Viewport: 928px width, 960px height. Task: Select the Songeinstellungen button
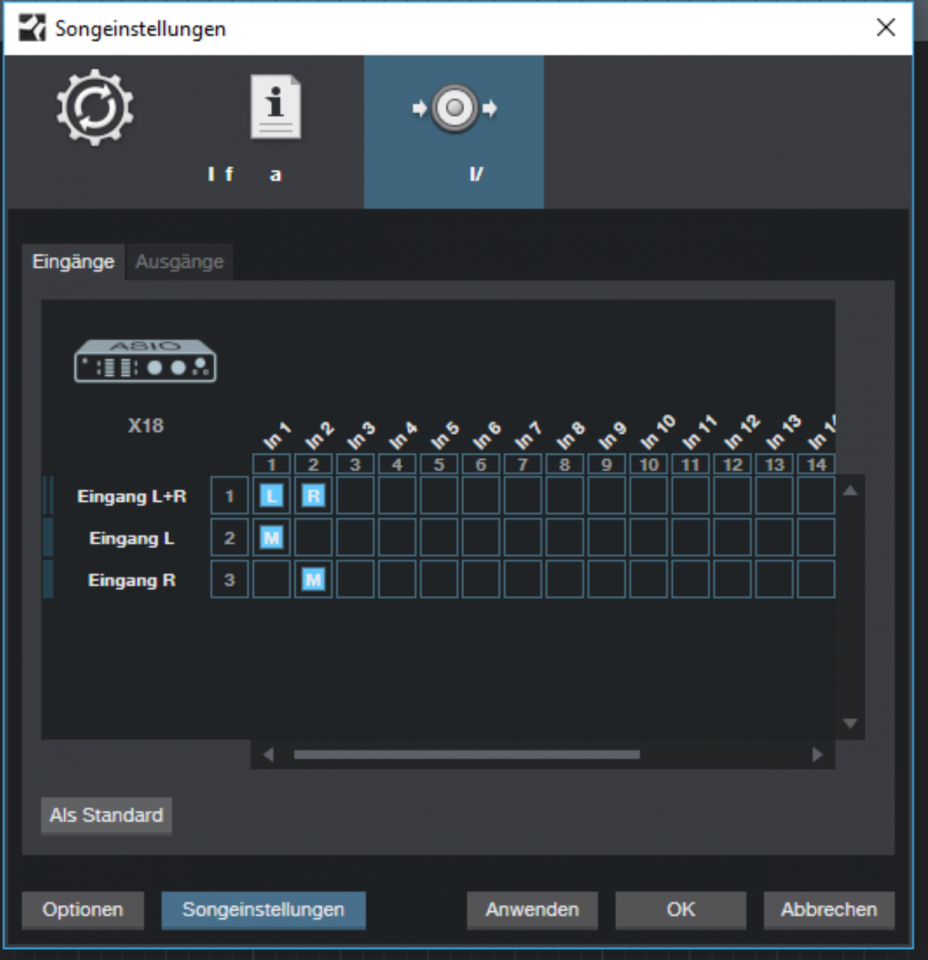pos(263,910)
